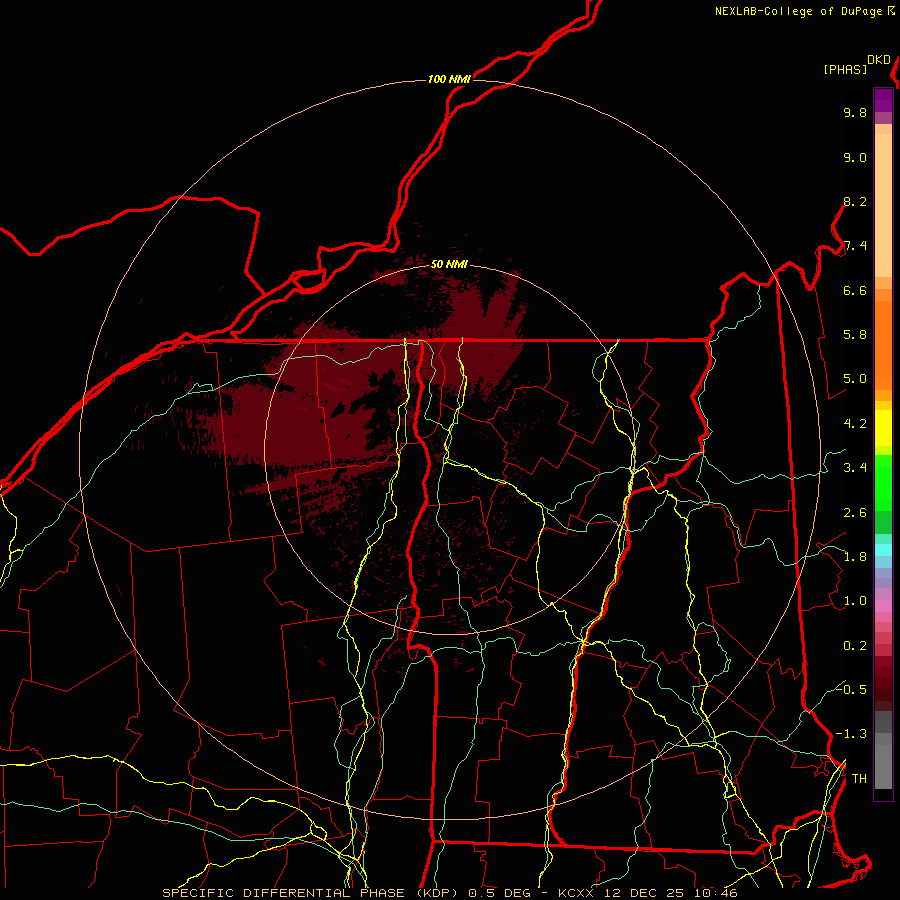Screen dimensions: 900x900
Task: Click the 0.2 legend value
Action: point(855,646)
